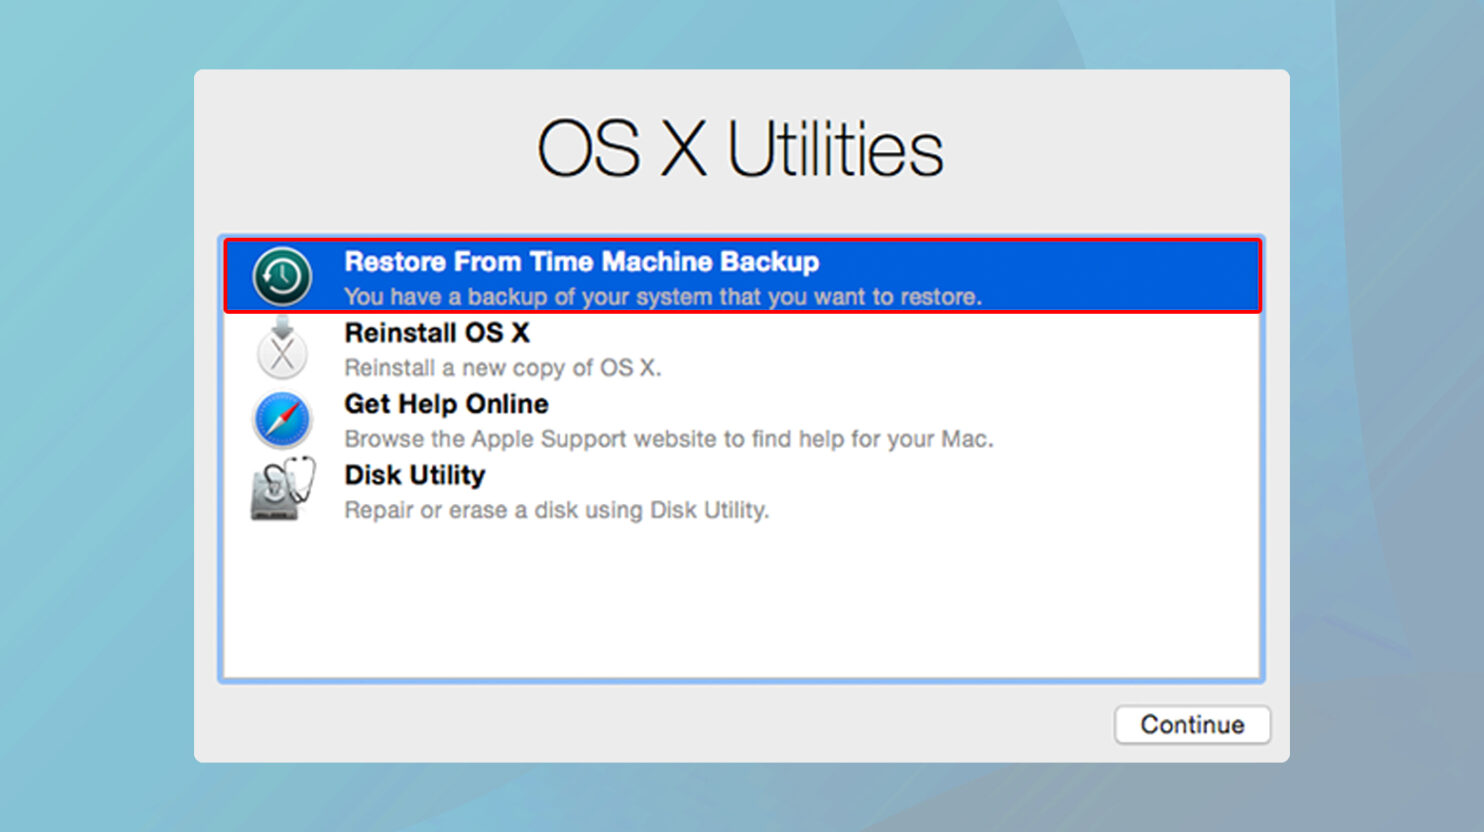The width and height of the screenshot is (1484, 832).
Task: Click the Time Machine clock icon
Action: [x=282, y=277]
